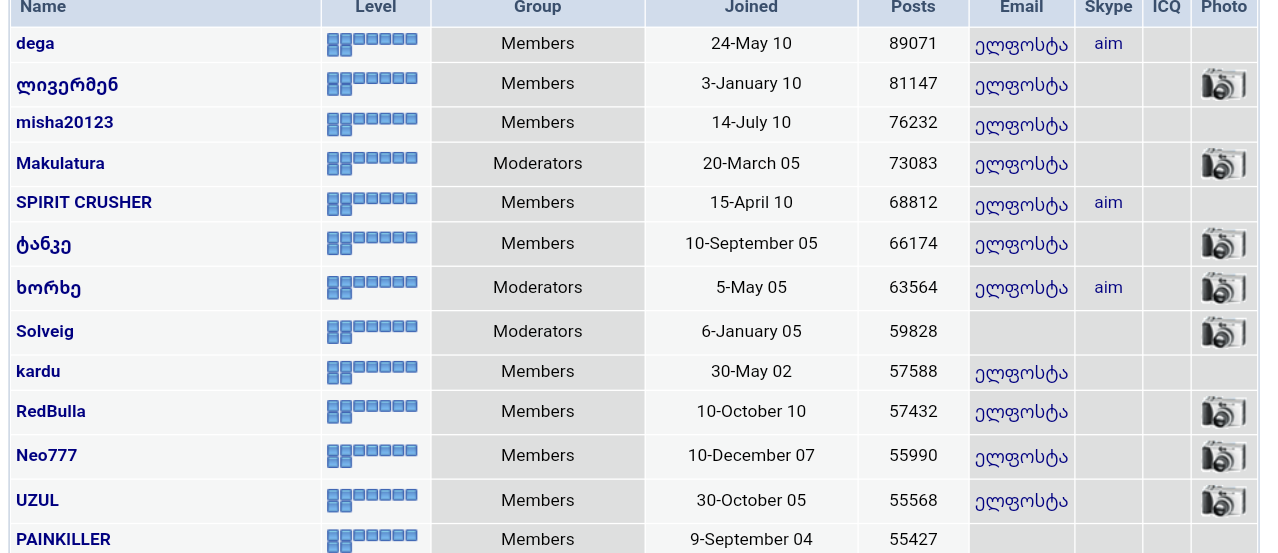Open PAINKILLER's profile link
Viewport: 1278px width, 553px height.
(x=63, y=540)
